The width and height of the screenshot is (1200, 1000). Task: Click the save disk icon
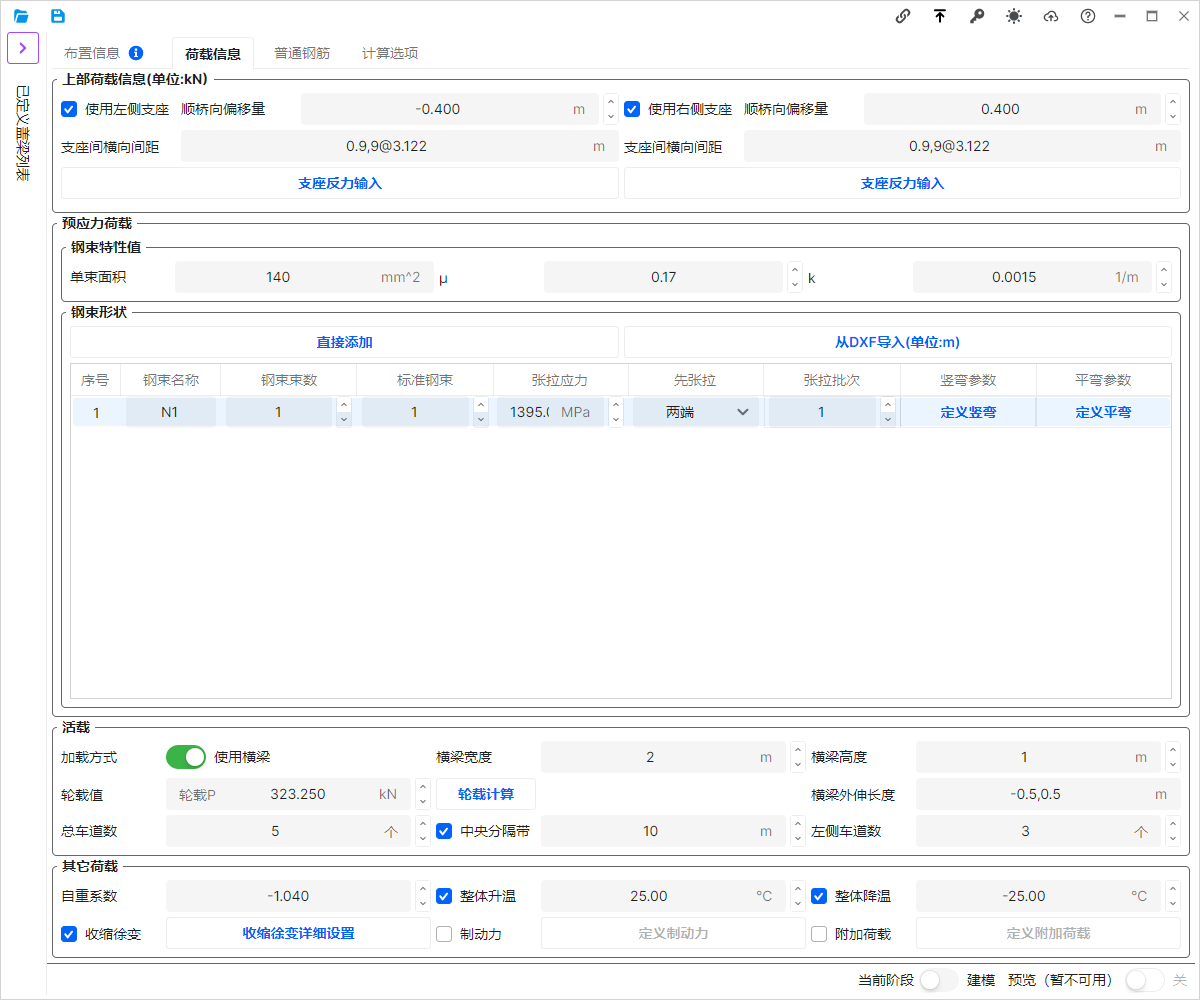click(x=58, y=16)
